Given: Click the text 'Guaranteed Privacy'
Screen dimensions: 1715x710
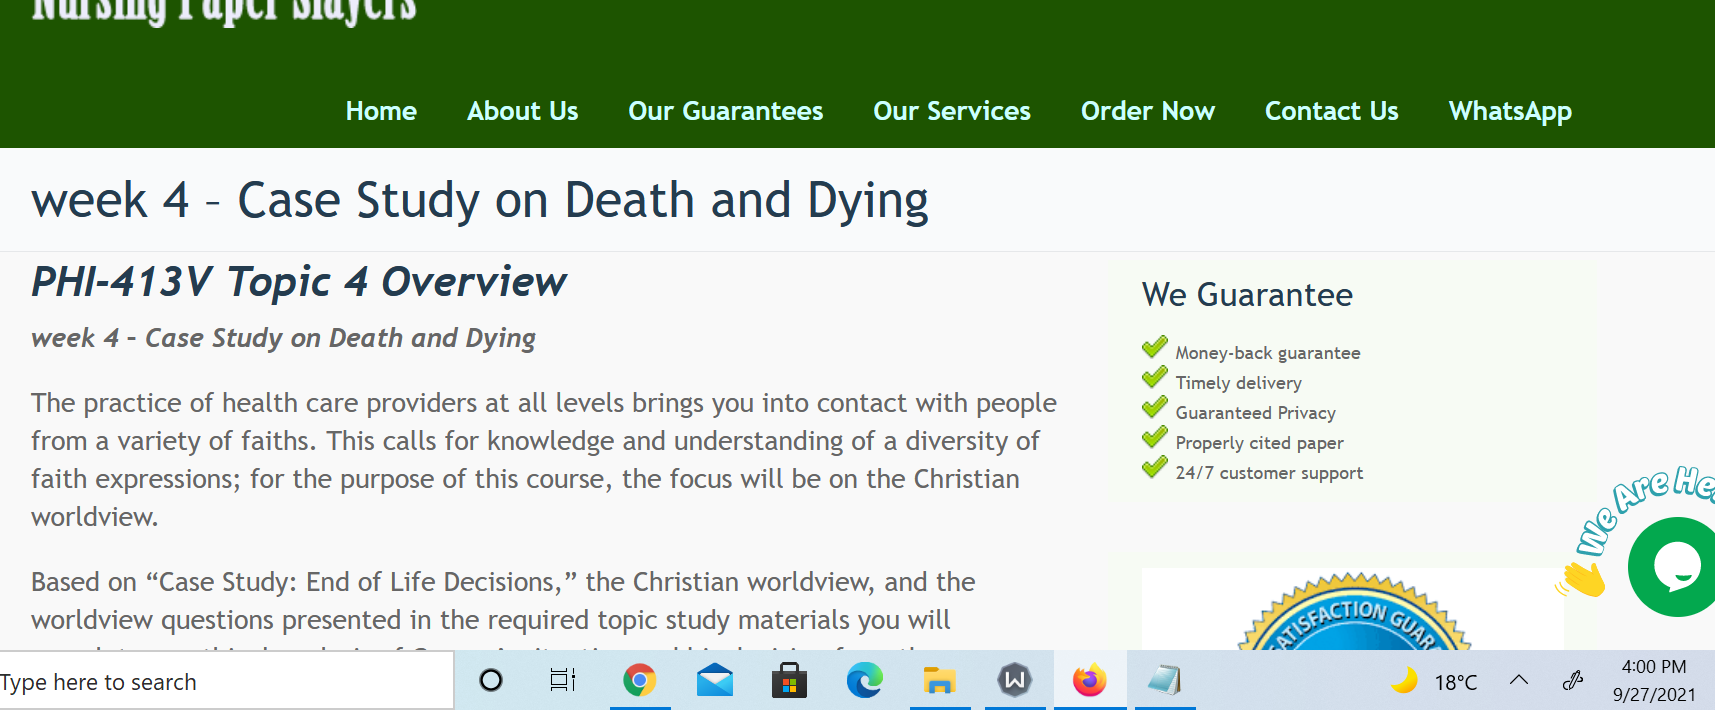Looking at the screenshot, I should click(x=1256, y=413).
